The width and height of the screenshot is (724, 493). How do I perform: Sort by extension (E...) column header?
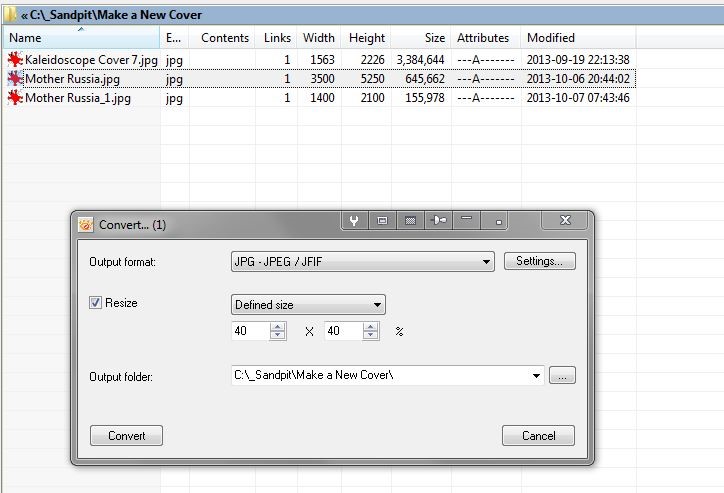(175, 37)
